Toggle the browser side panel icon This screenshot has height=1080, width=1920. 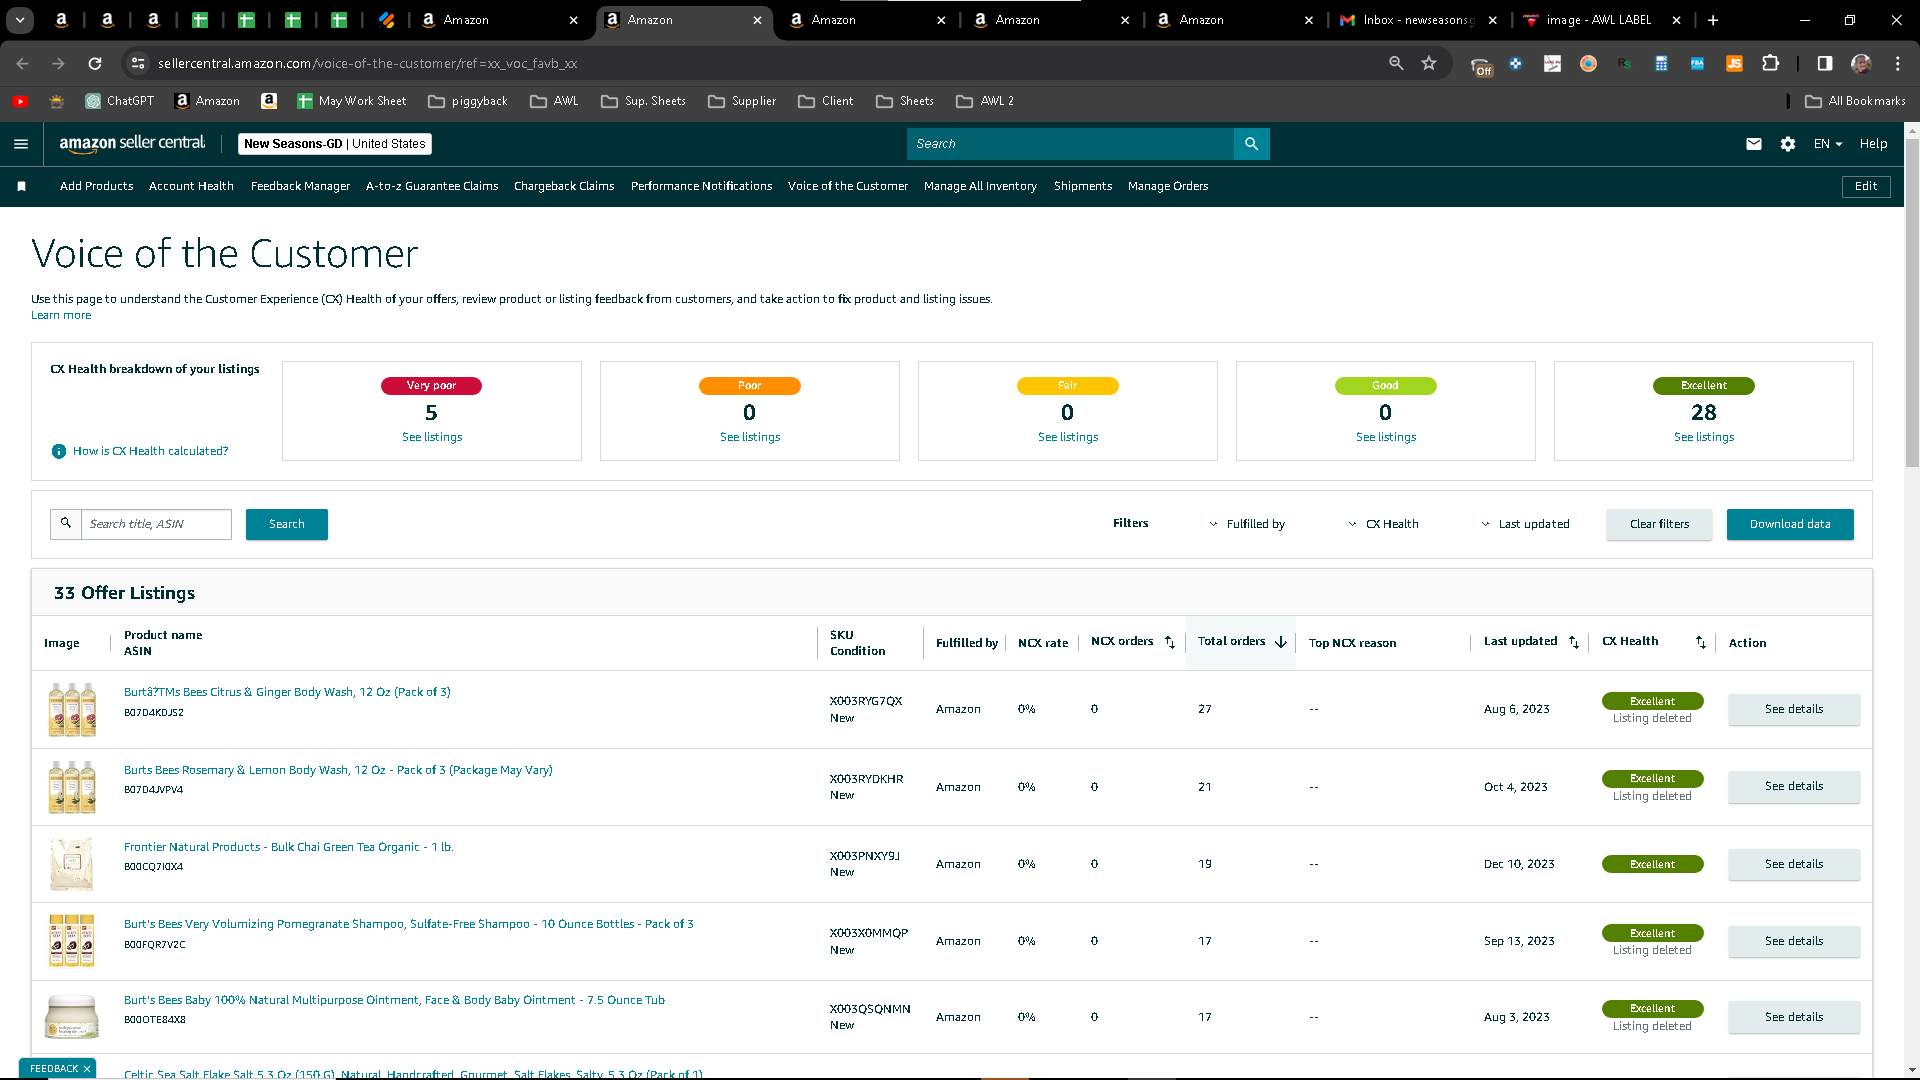click(x=1825, y=63)
